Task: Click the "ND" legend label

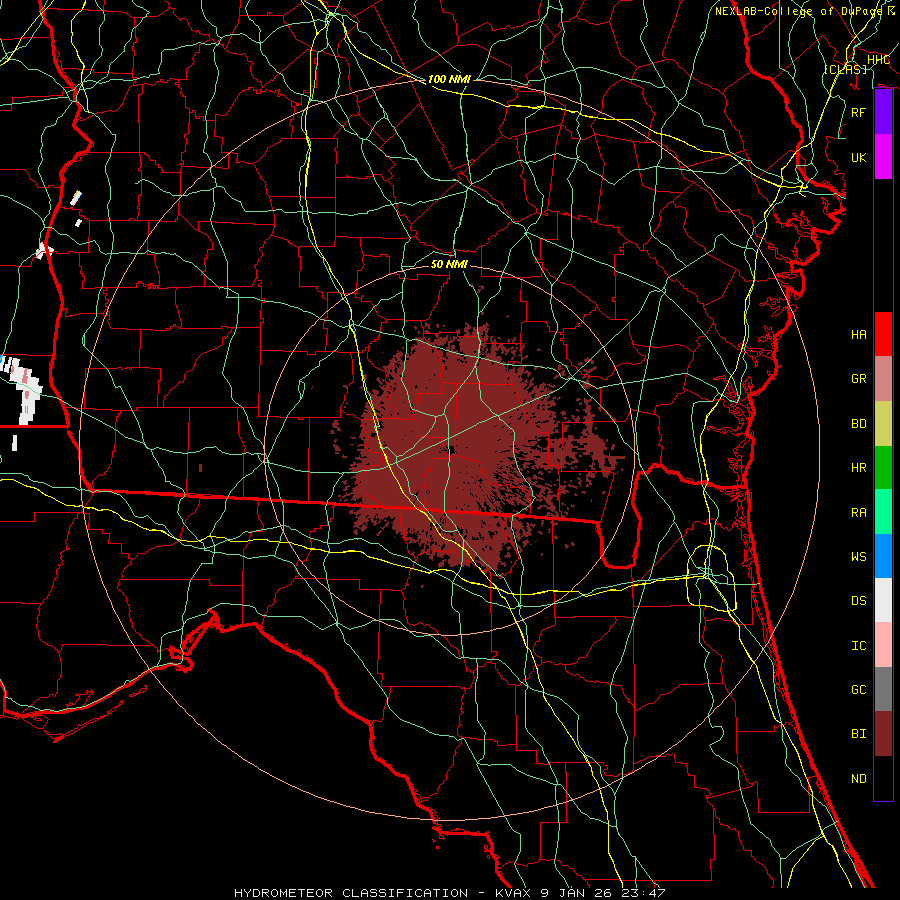Action: tap(859, 778)
